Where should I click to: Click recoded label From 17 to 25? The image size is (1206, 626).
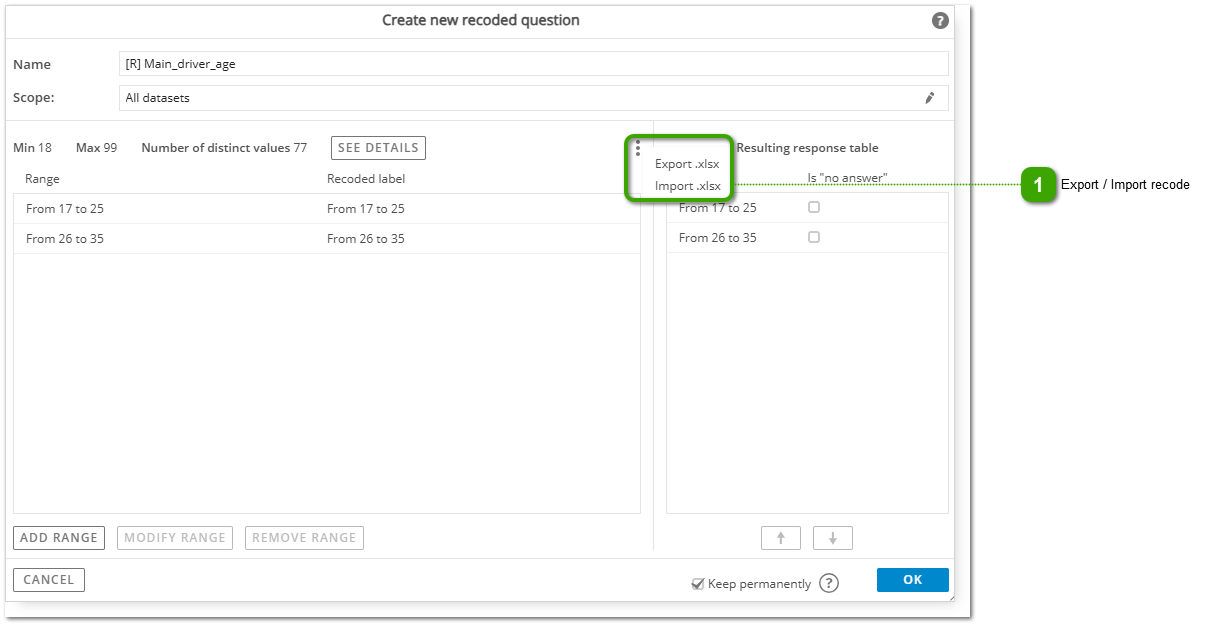coord(366,209)
